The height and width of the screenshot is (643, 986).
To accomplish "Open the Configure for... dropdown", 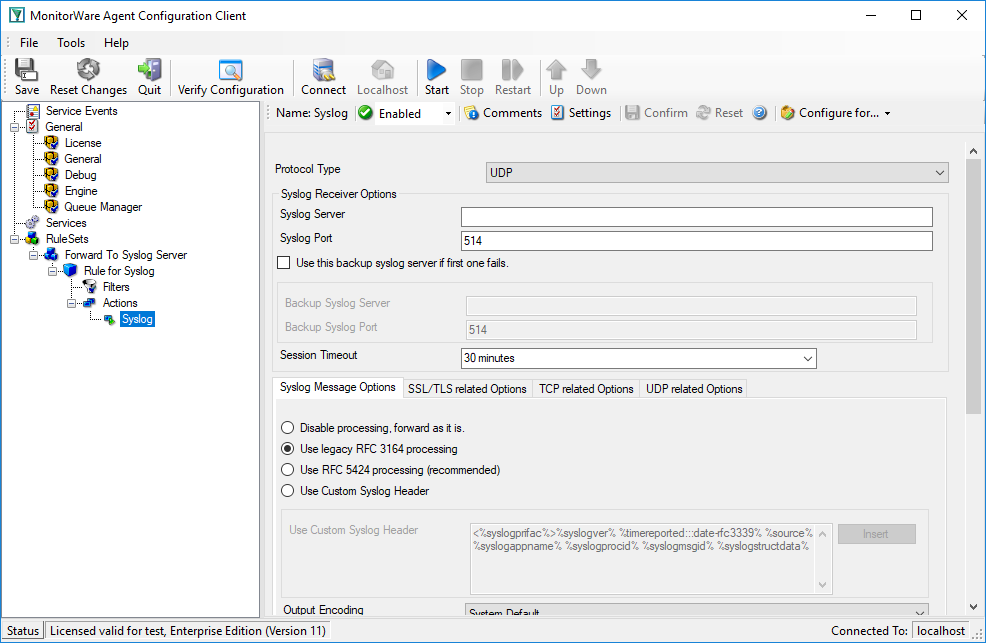I will point(836,113).
